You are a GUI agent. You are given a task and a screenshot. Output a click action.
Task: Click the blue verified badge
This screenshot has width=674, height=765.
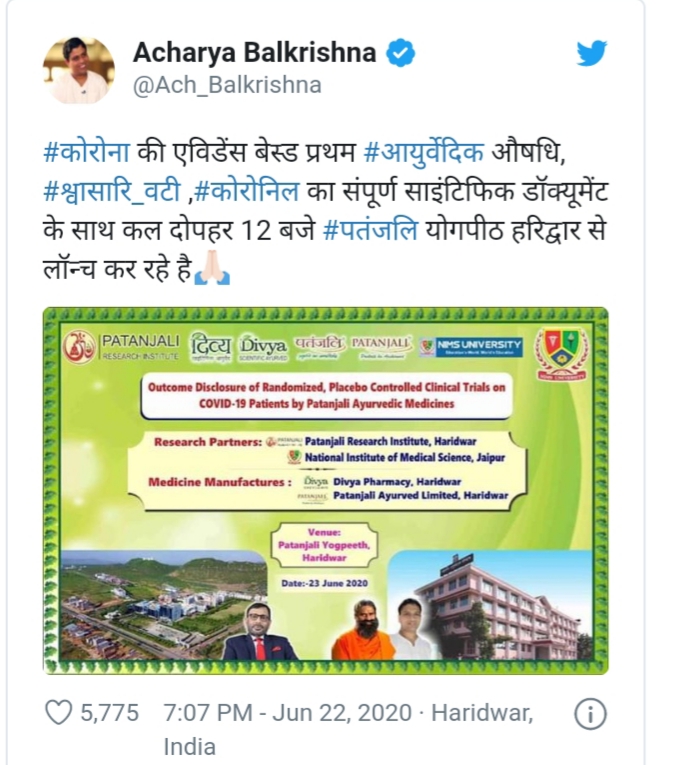401,53
